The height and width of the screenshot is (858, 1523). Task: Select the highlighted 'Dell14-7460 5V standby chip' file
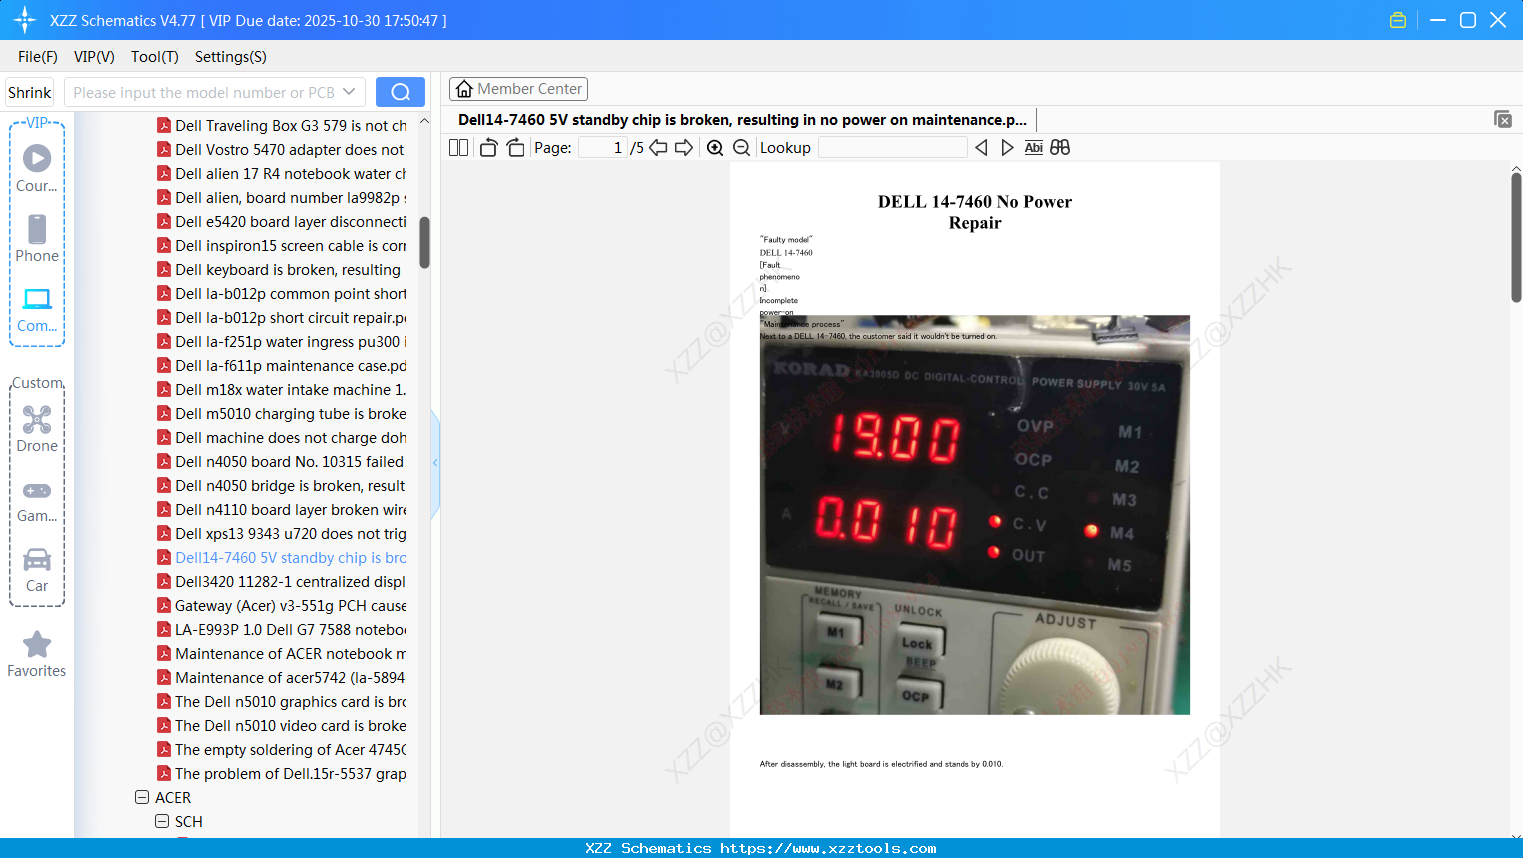282,557
